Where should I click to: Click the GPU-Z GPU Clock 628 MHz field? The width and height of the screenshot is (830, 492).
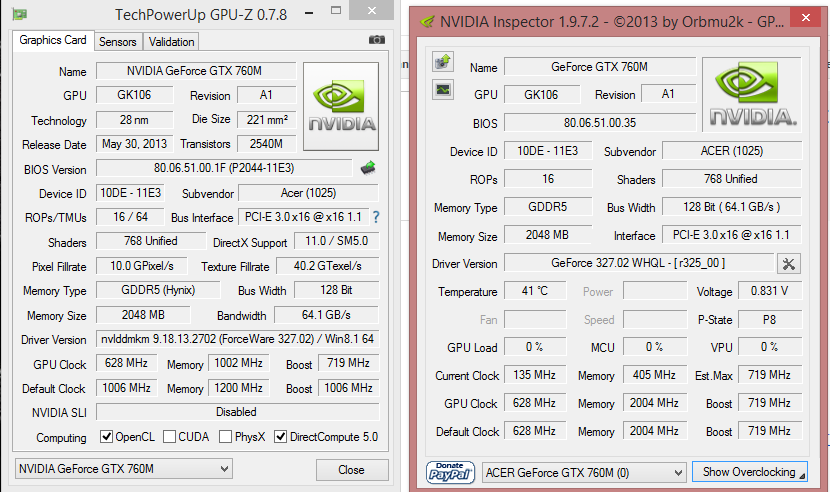point(127,363)
